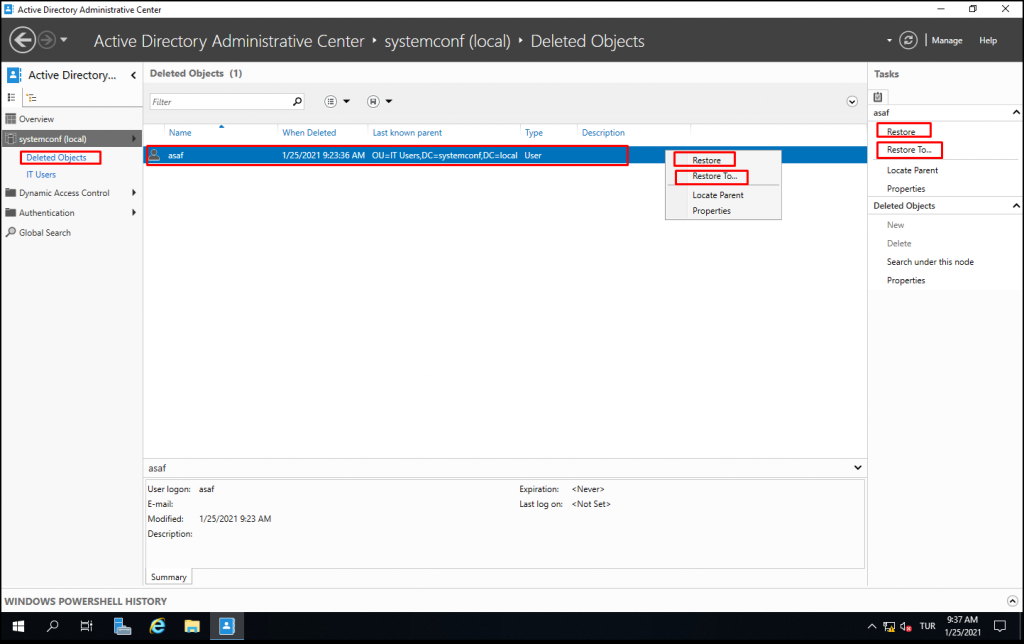Switch to tree view in navigation pane
The width and height of the screenshot is (1024, 644).
pos(31,97)
